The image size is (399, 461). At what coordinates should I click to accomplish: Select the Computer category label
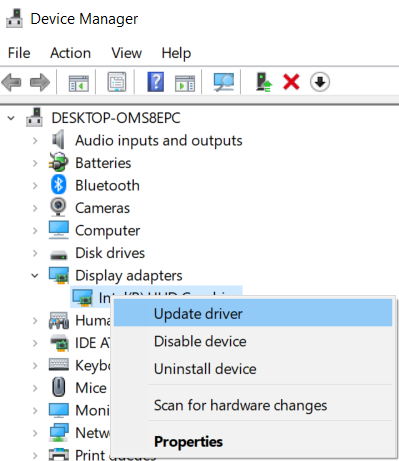pyautogui.click(x=108, y=231)
